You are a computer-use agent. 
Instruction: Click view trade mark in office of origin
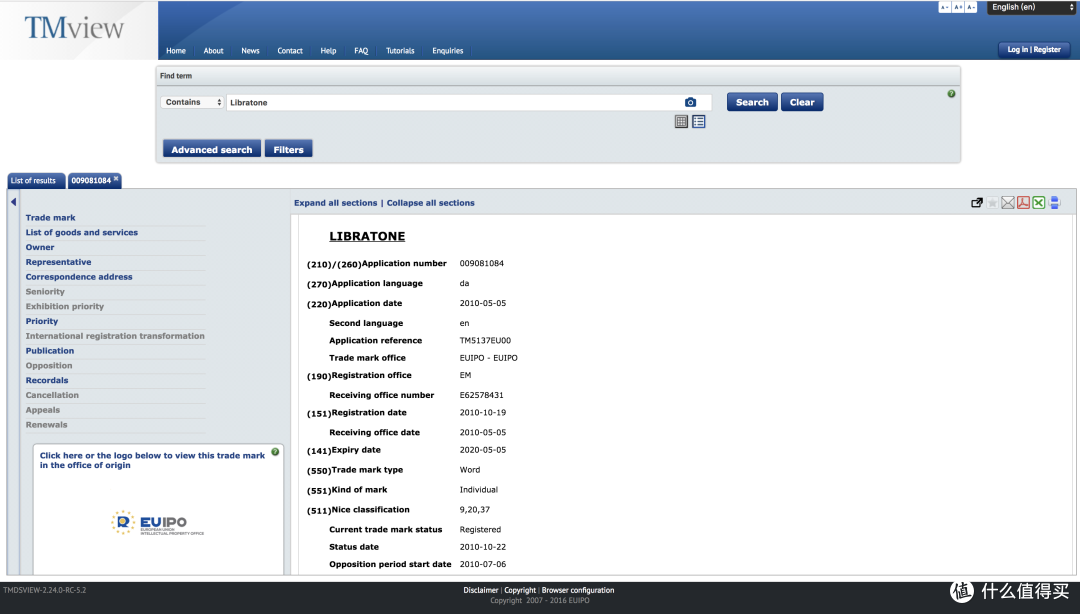click(x=152, y=460)
